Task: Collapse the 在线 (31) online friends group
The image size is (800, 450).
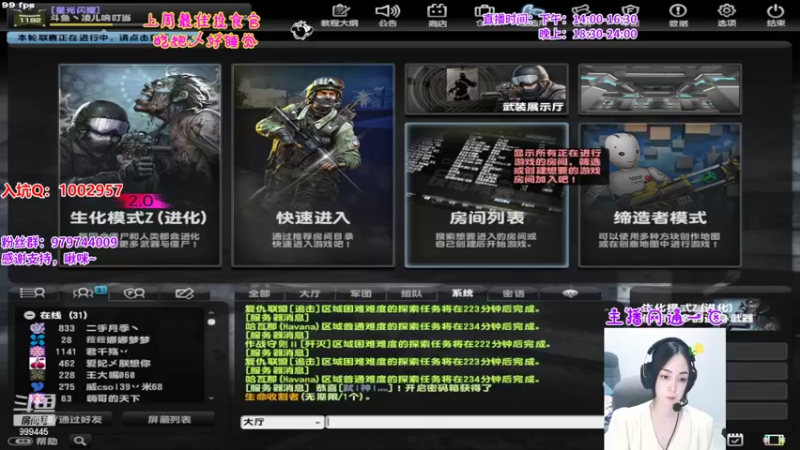Action: 30,315
